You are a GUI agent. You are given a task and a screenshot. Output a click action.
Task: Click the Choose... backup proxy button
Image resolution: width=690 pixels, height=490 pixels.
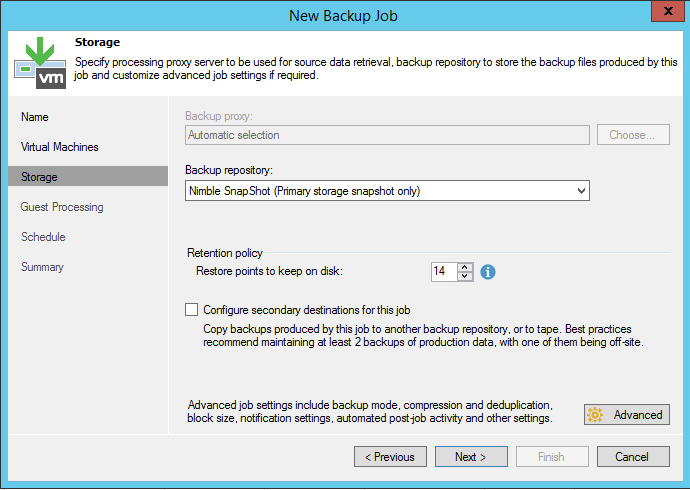(x=633, y=135)
